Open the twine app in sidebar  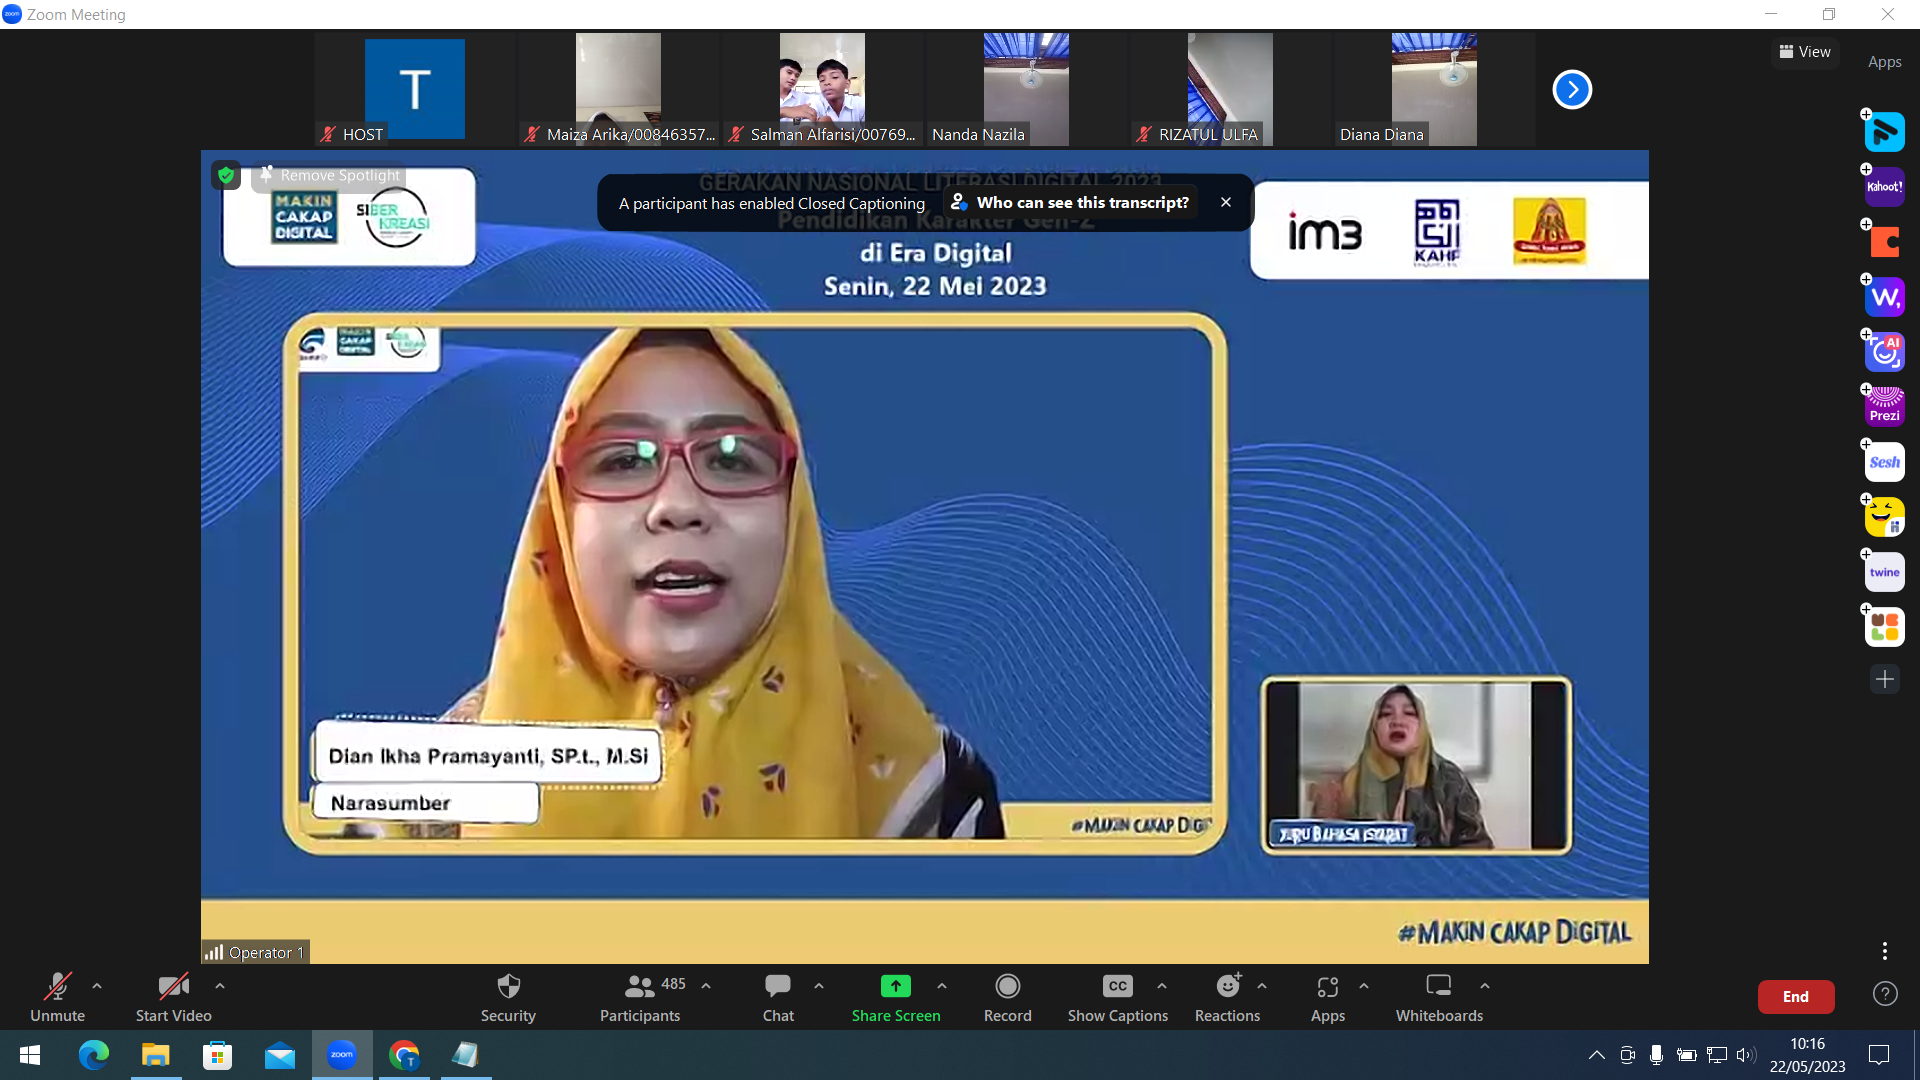(x=1885, y=572)
